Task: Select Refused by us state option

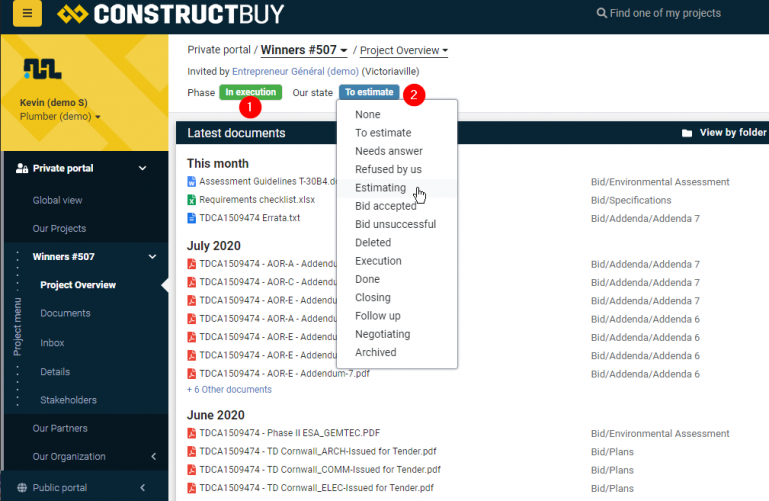Action: (397, 169)
